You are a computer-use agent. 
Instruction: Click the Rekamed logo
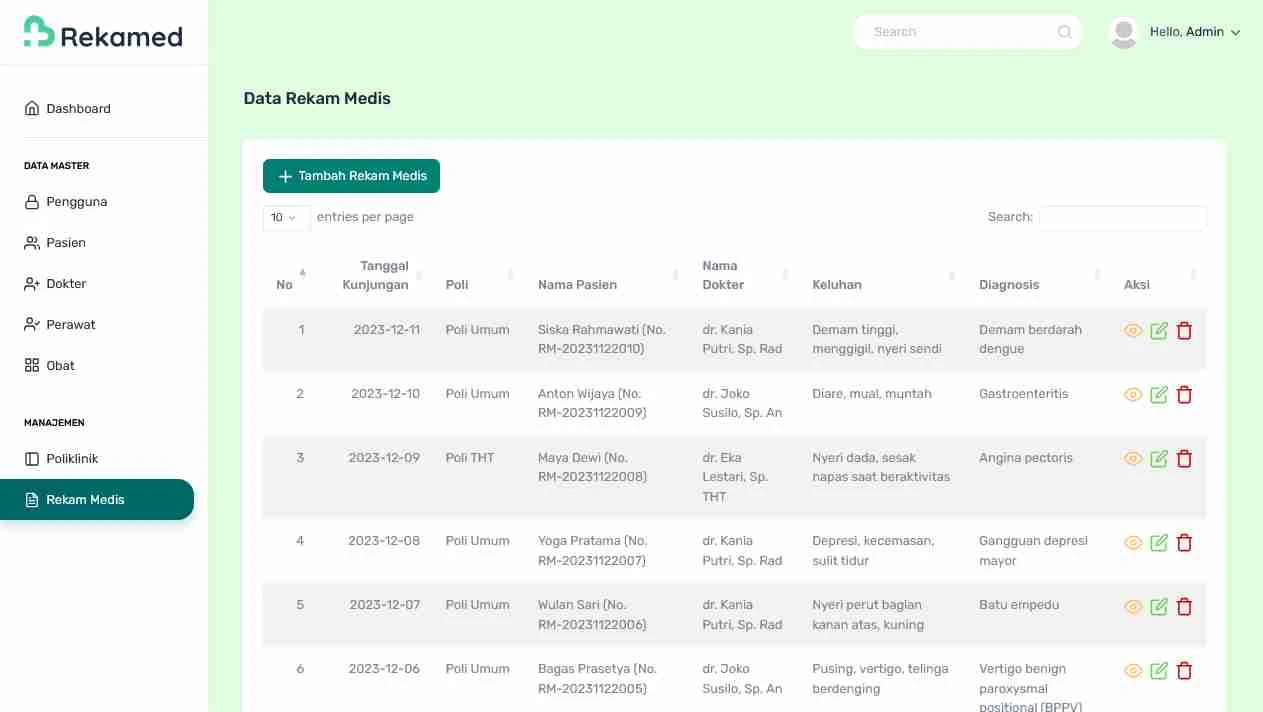point(103,33)
